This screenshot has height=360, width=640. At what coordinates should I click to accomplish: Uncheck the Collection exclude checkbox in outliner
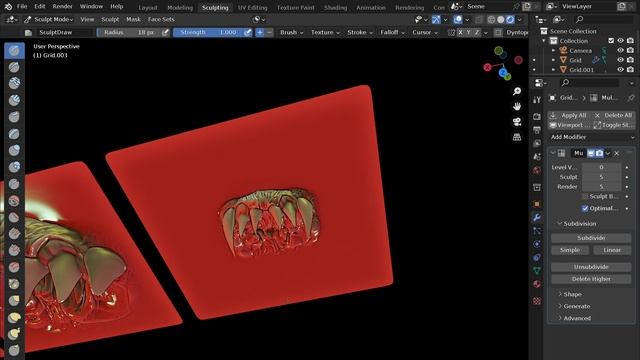(611, 40)
